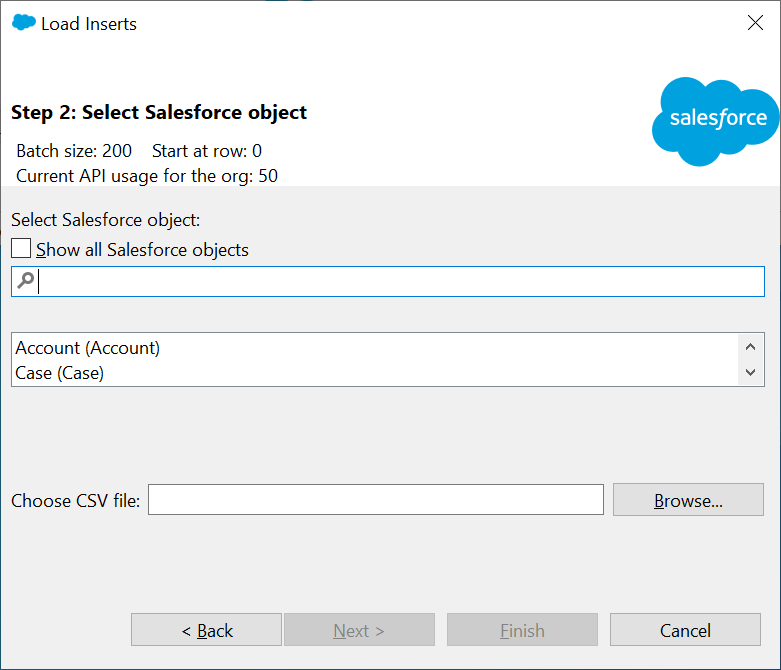Click the magnifying glass search icon
This screenshot has width=781, height=670.
pos(26,282)
